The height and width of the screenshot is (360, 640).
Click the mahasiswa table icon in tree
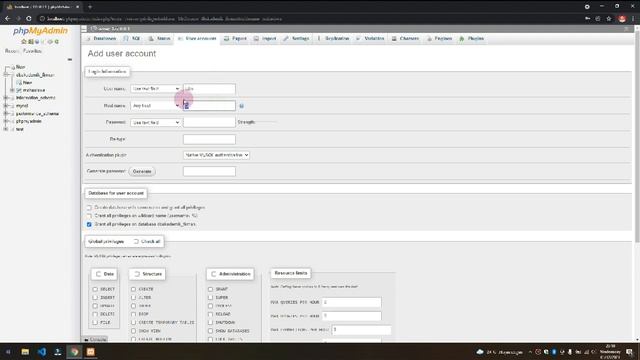pyautogui.click(x=19, y=90)
